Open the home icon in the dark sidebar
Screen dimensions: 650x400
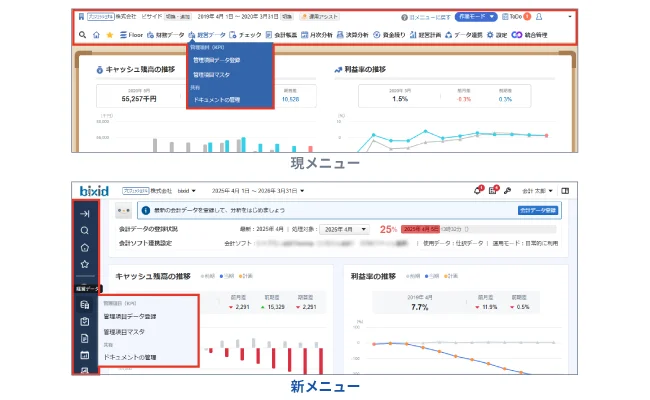pos(85,247)
